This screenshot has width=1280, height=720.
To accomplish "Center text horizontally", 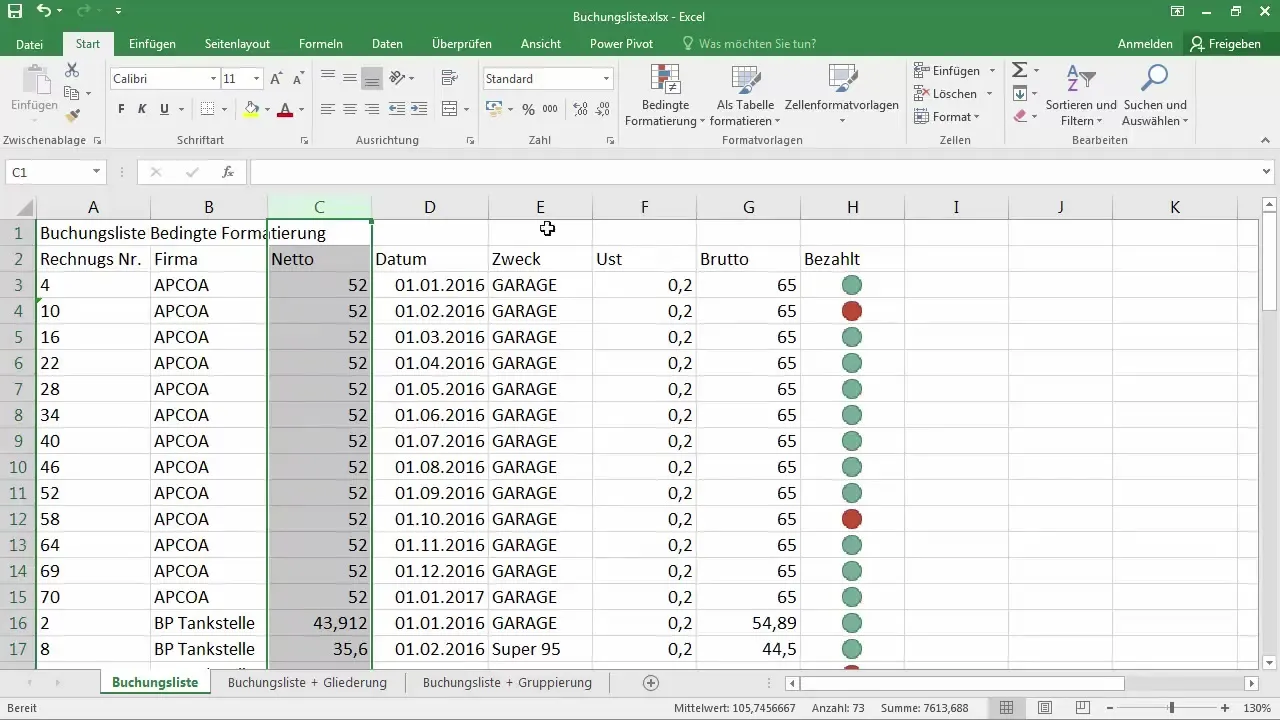I will (350, 109).
